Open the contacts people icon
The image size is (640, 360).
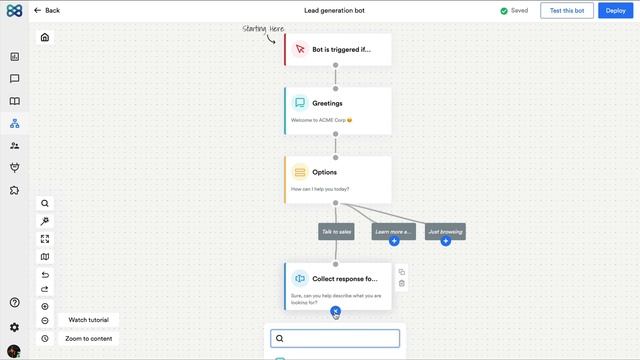click(15, 146)
